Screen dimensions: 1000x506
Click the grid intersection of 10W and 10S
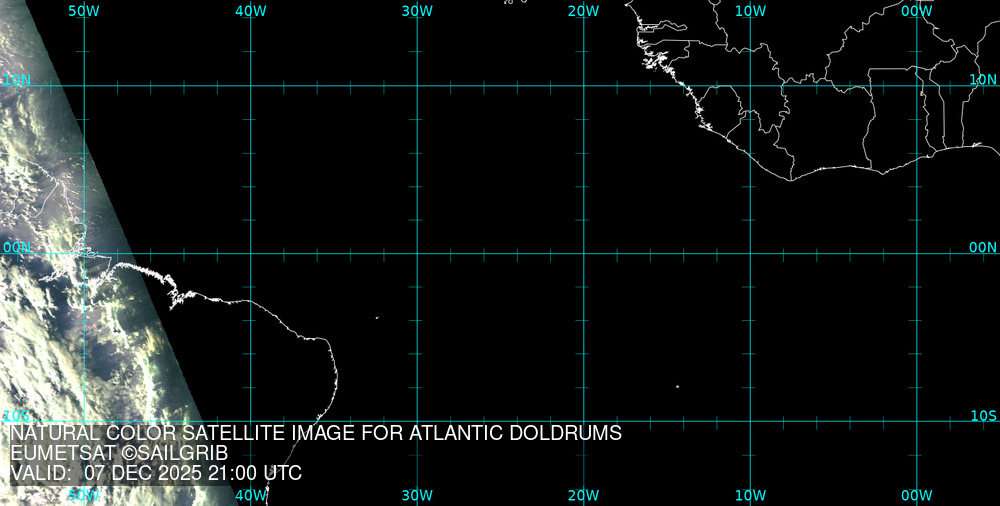750,420
